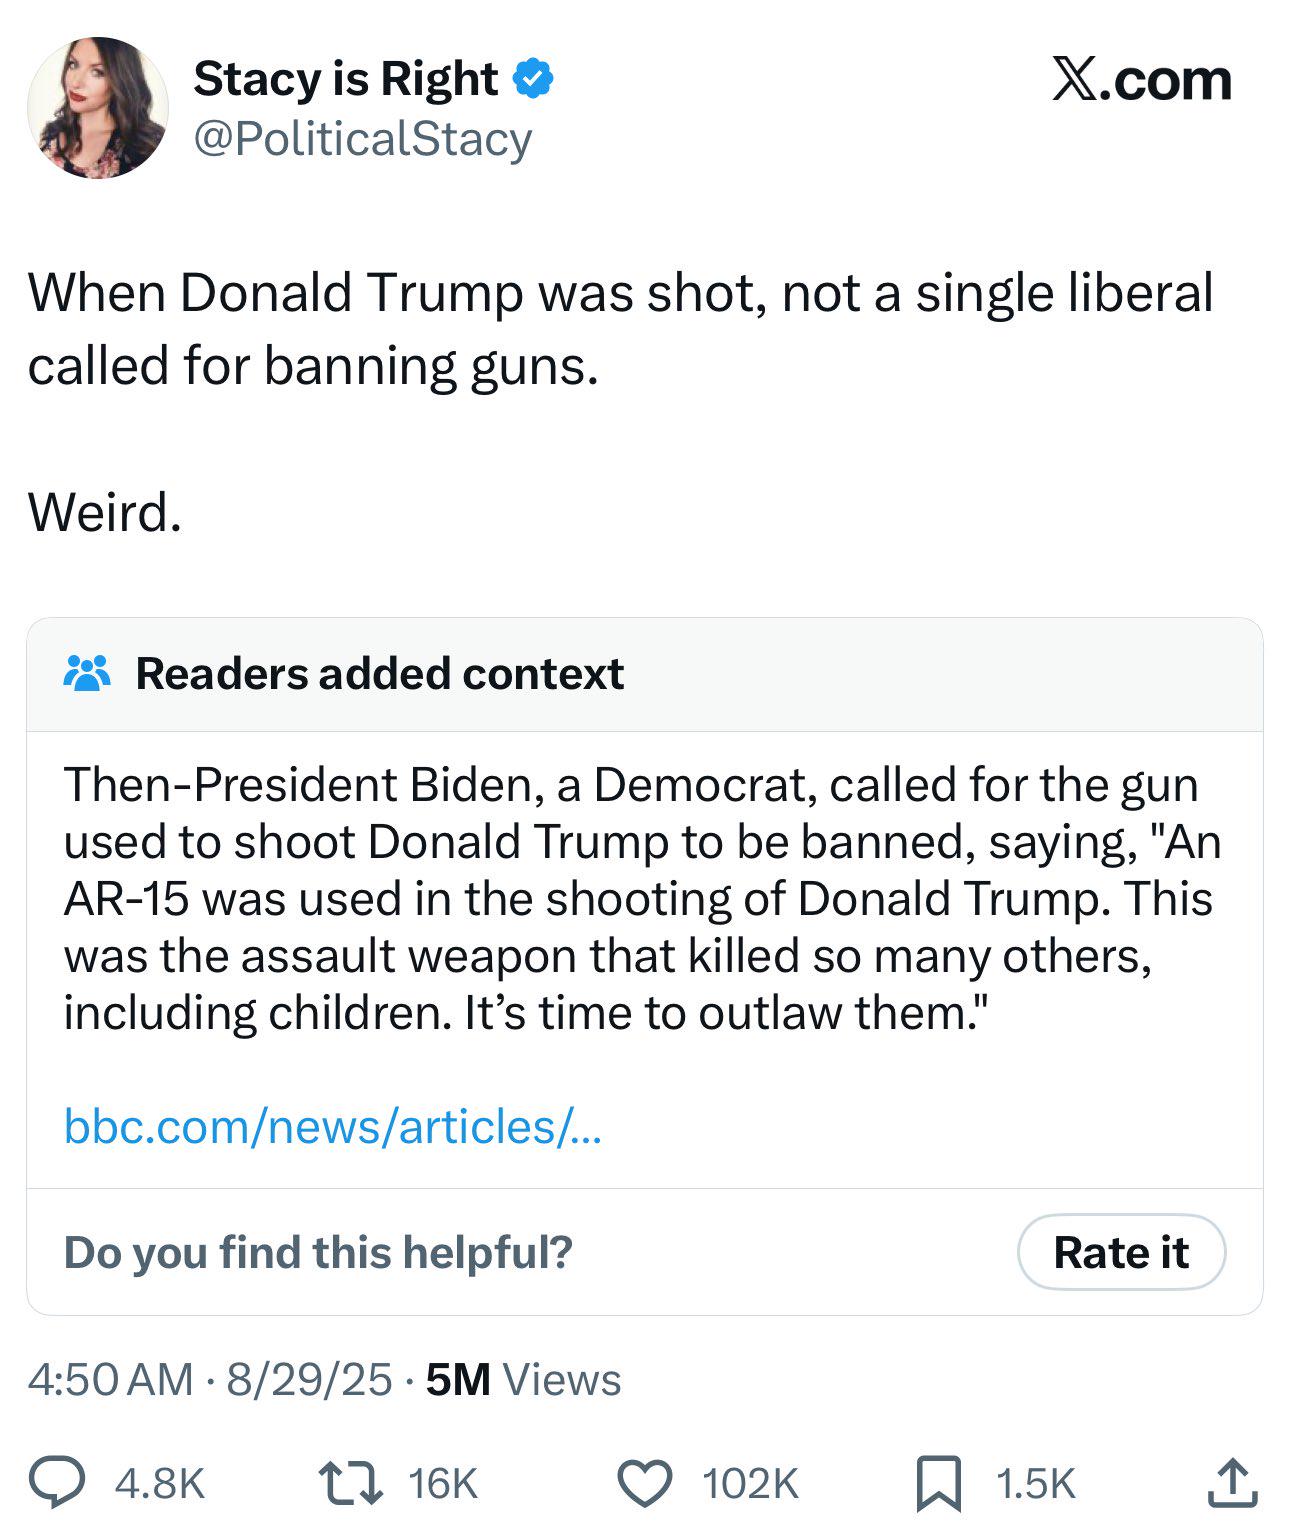
Task: Repost the tweet with the arrows icon
Action: coord(350,1483)
